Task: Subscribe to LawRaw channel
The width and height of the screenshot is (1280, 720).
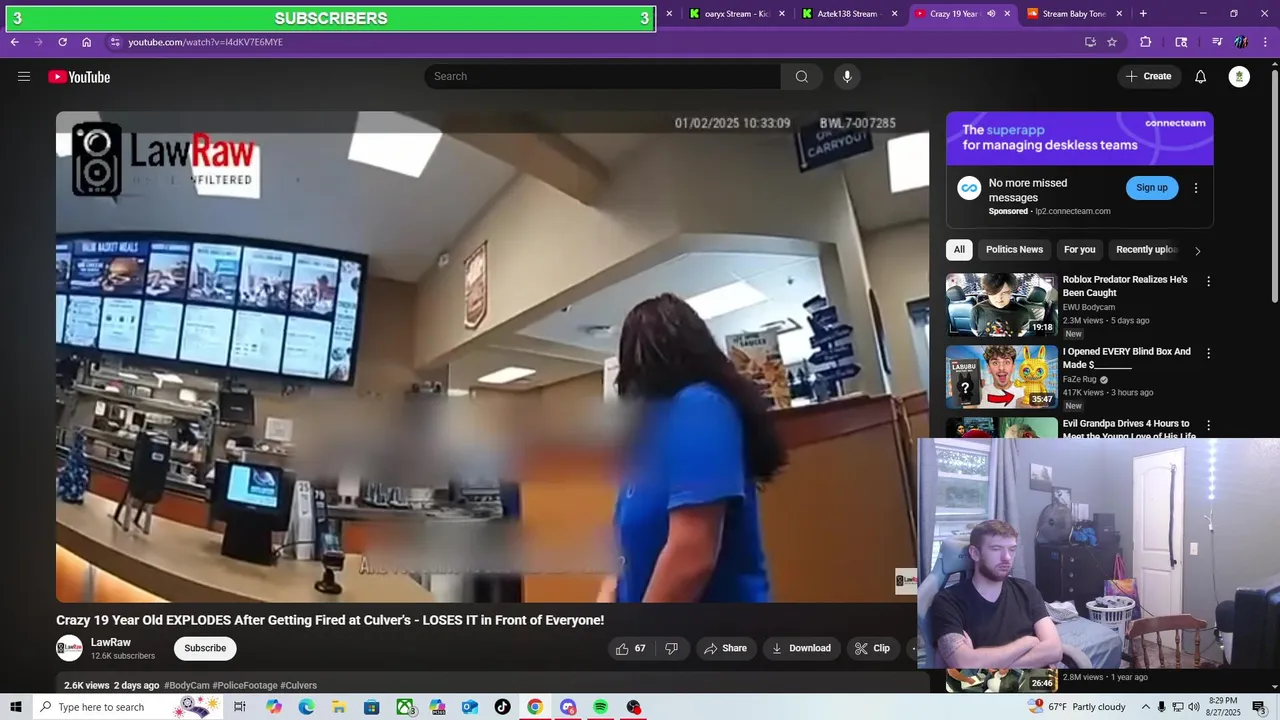Action: coord(205,648)
